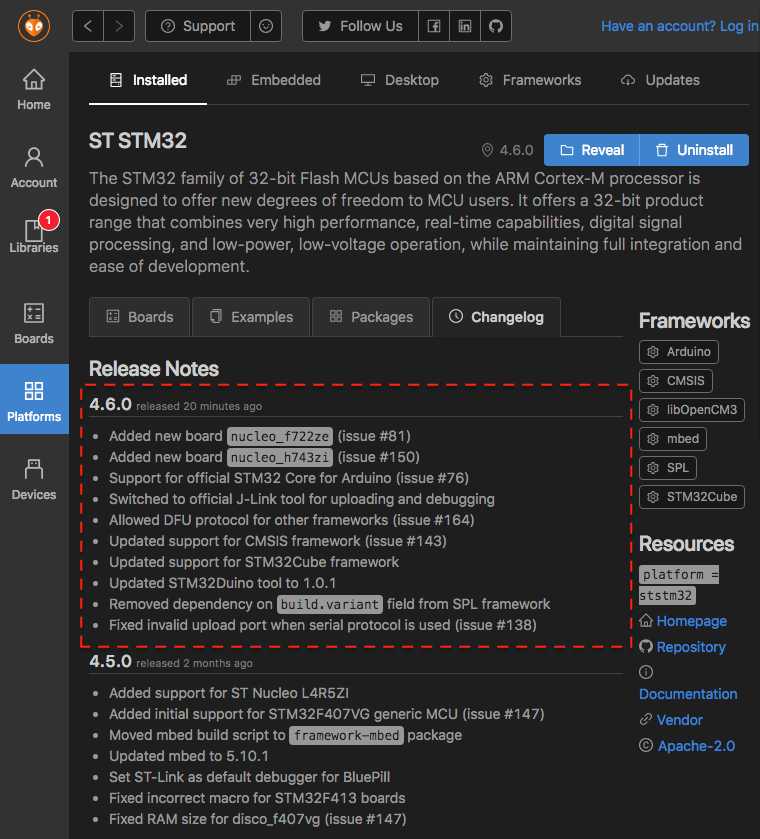
Task: Click the house icon beside Homepage
Action: (x=646, y=621)
